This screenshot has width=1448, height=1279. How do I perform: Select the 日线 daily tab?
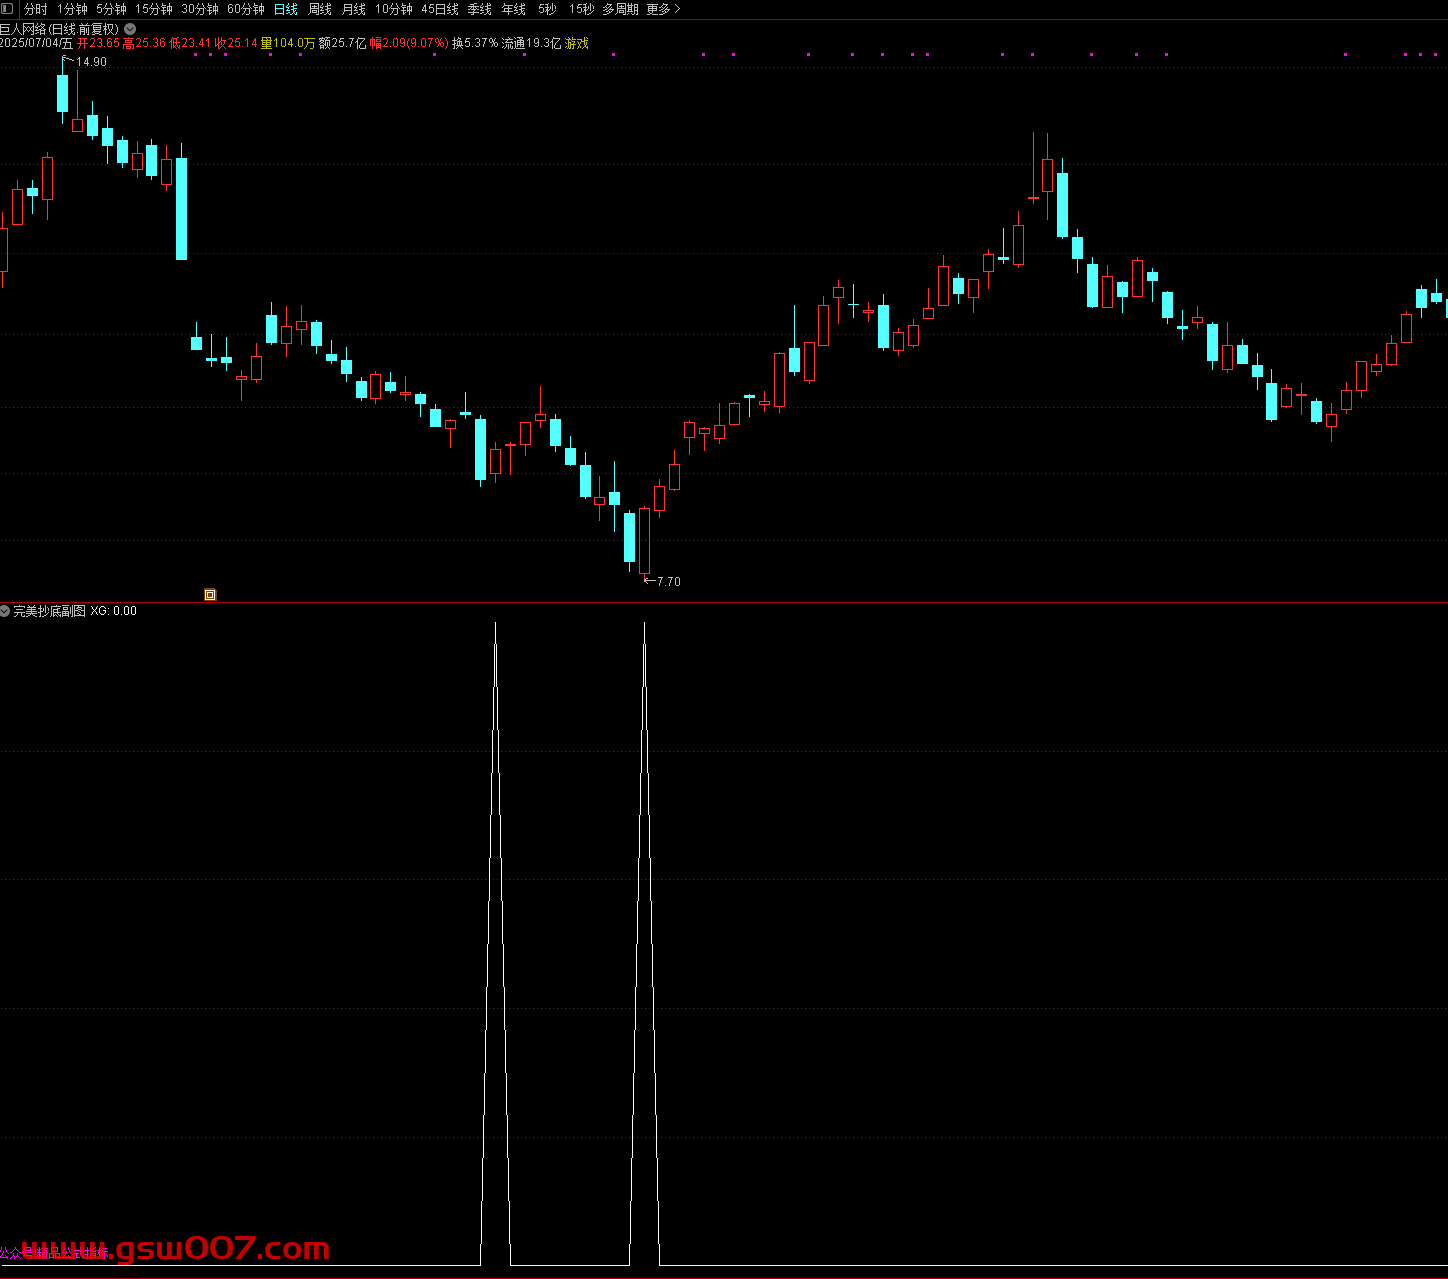(286, 9)
